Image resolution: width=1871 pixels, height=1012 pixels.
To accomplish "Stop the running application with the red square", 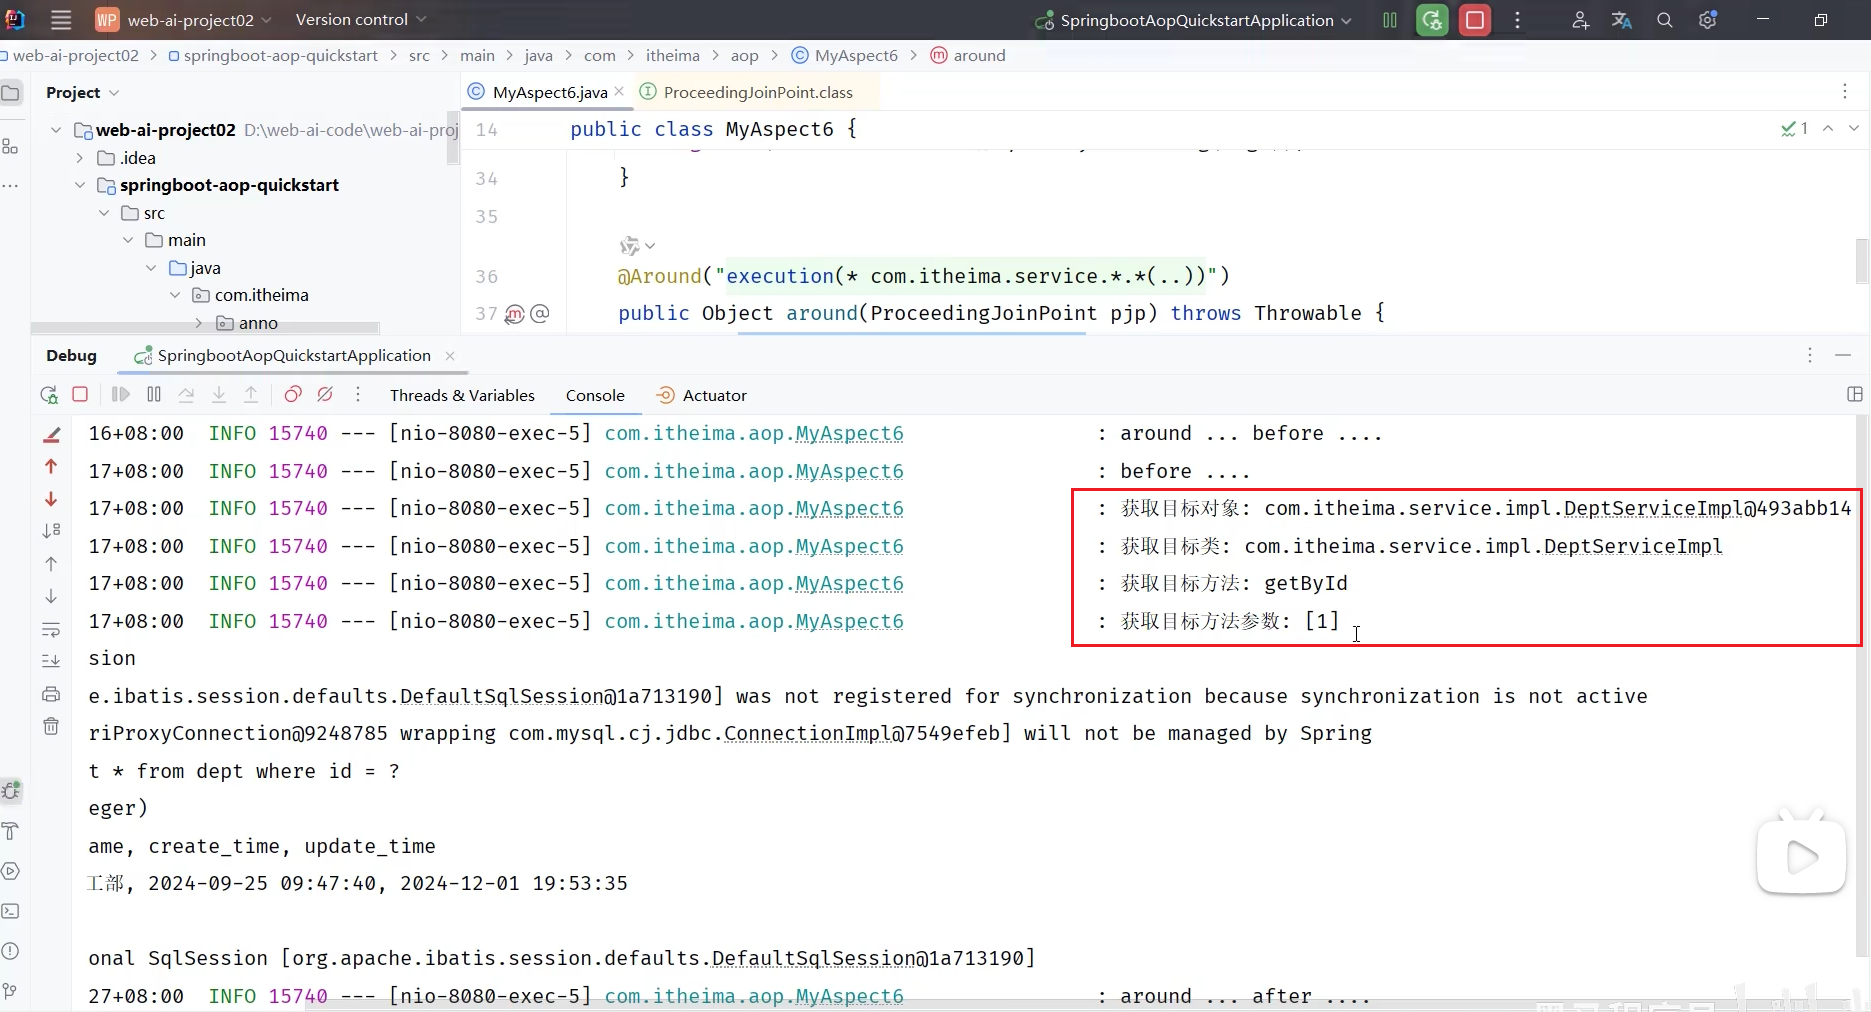I will 1475,20.
